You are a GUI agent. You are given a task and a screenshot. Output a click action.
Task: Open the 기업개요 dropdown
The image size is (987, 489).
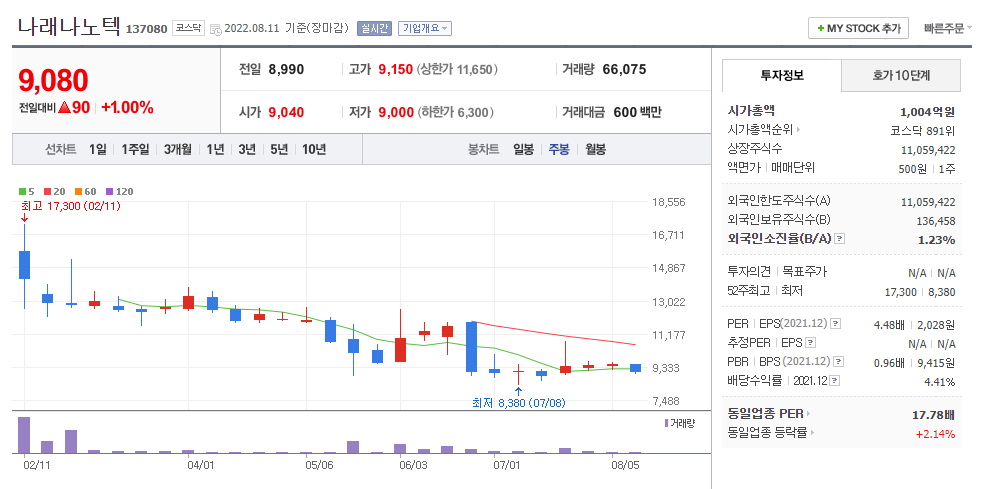425,28
